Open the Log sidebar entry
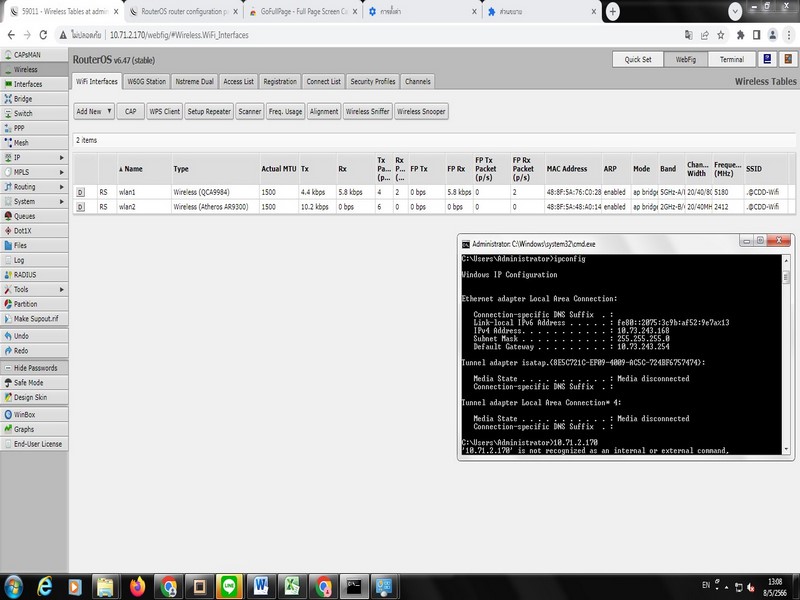The image size is (800, 600). [34, 260]
